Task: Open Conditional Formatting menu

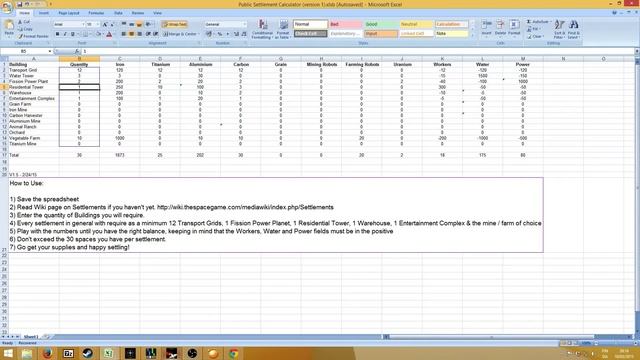Action: pos(262,29)
